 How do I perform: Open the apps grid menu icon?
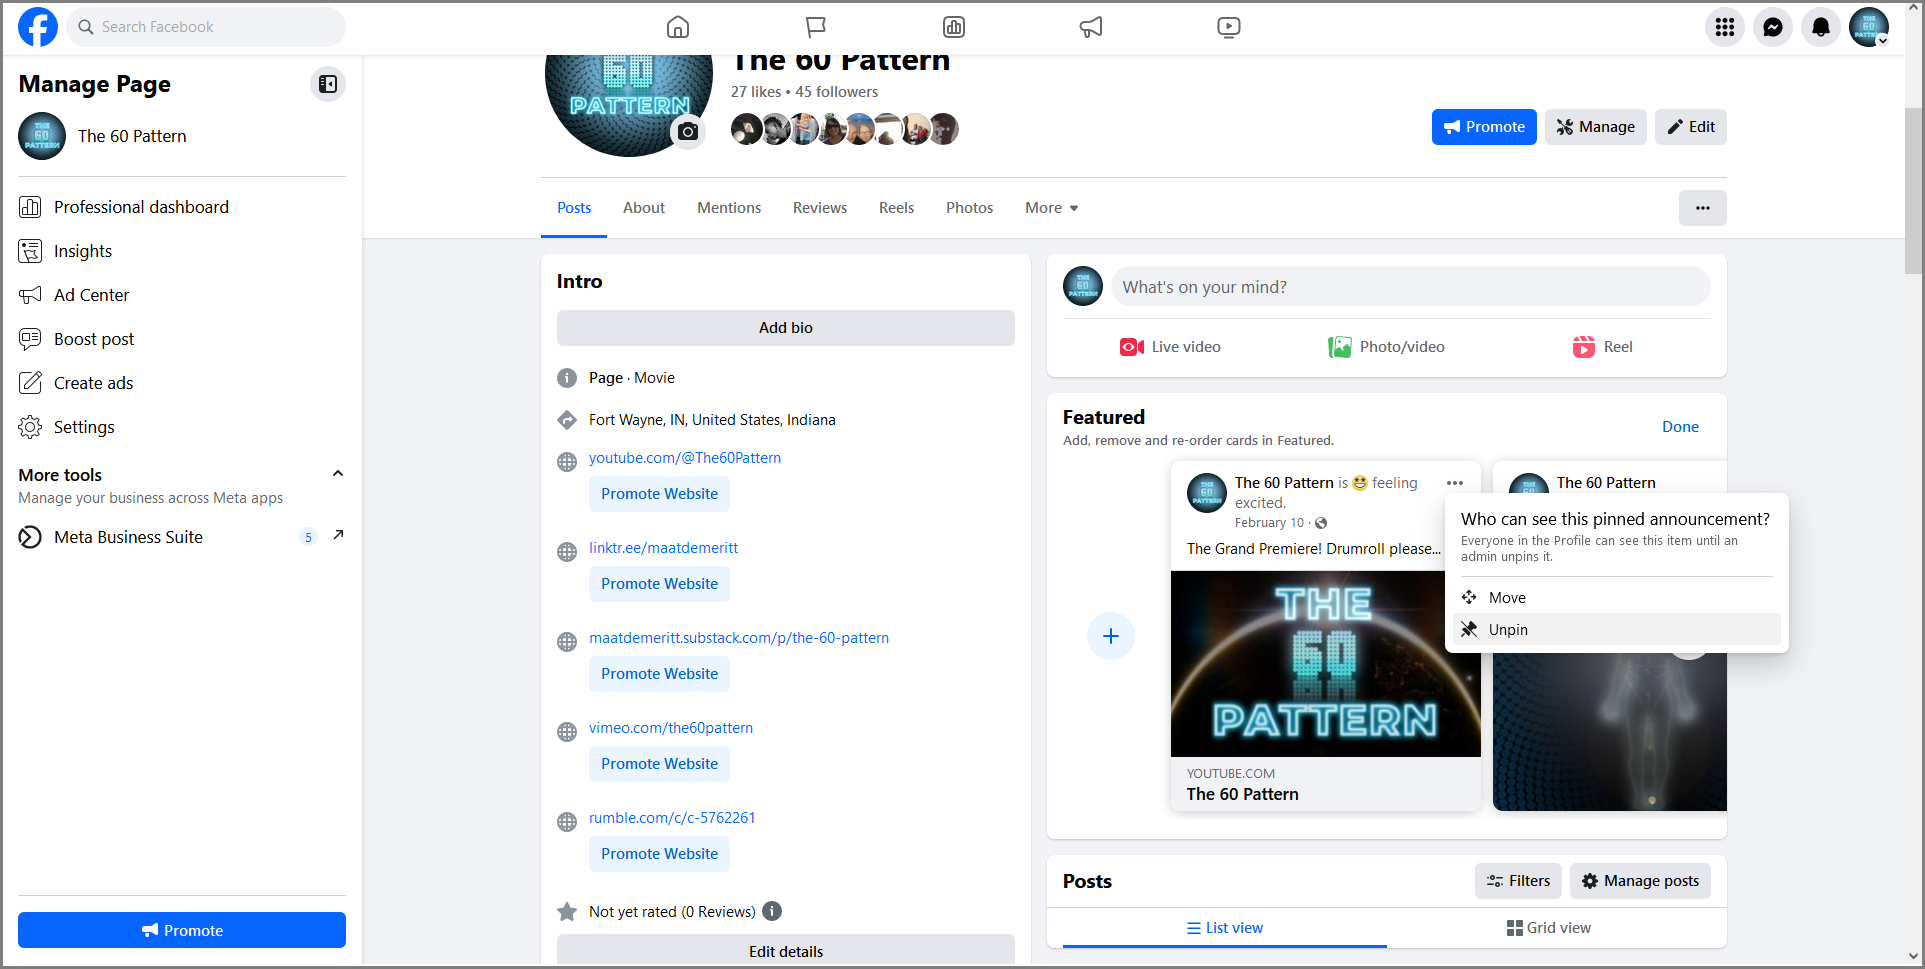1725,27
